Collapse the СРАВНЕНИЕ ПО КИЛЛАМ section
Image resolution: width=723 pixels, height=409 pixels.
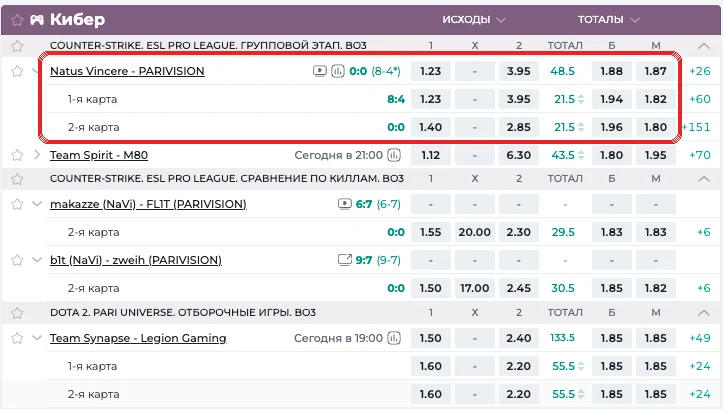pos(704,178)
